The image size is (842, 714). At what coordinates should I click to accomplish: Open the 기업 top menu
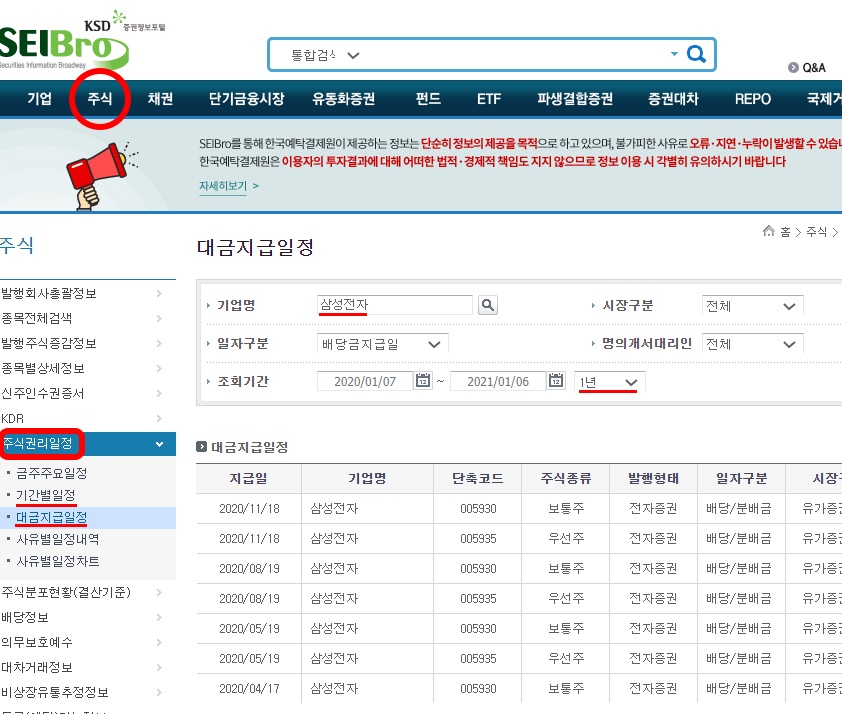tap(40, 99)
